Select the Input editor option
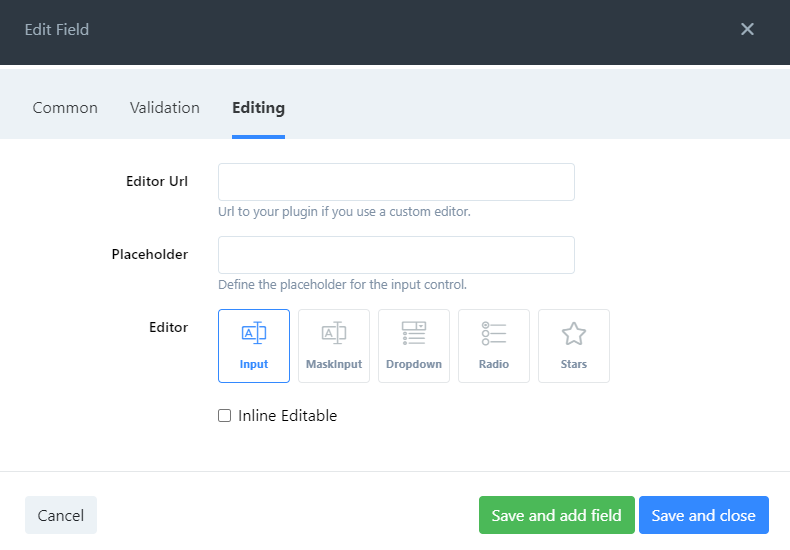This screenshot has height=550, width=790. 254,346
